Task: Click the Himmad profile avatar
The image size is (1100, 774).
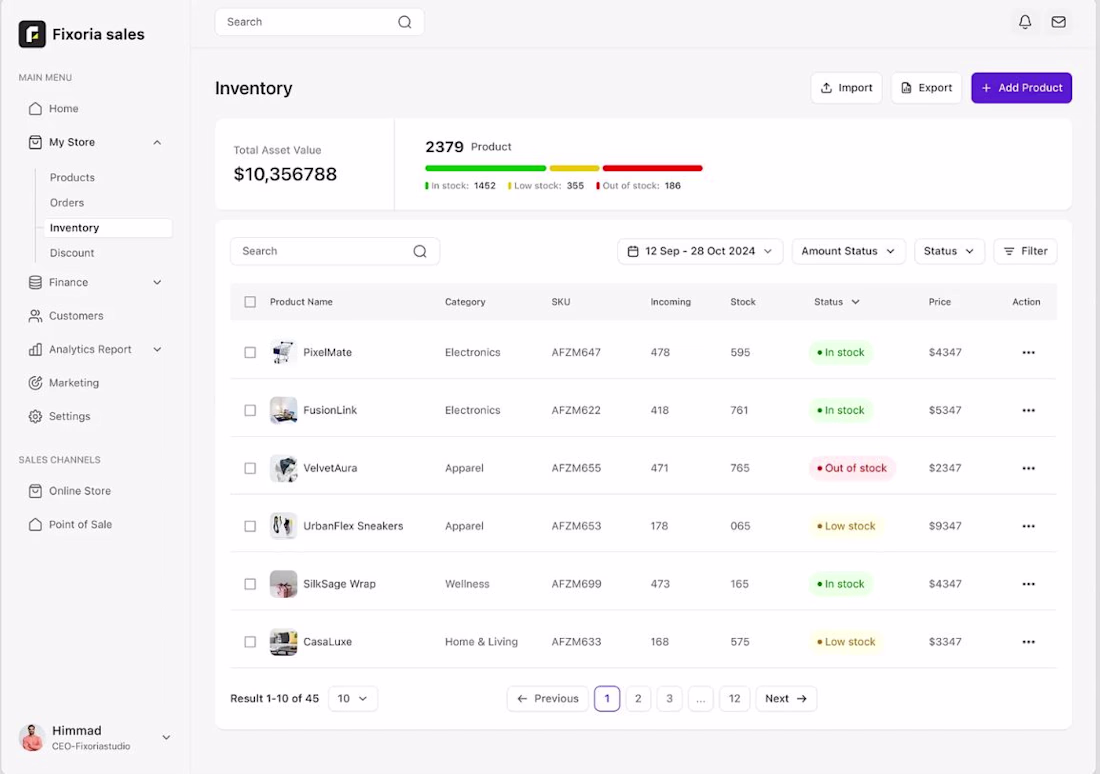Action: pos(32,738)
